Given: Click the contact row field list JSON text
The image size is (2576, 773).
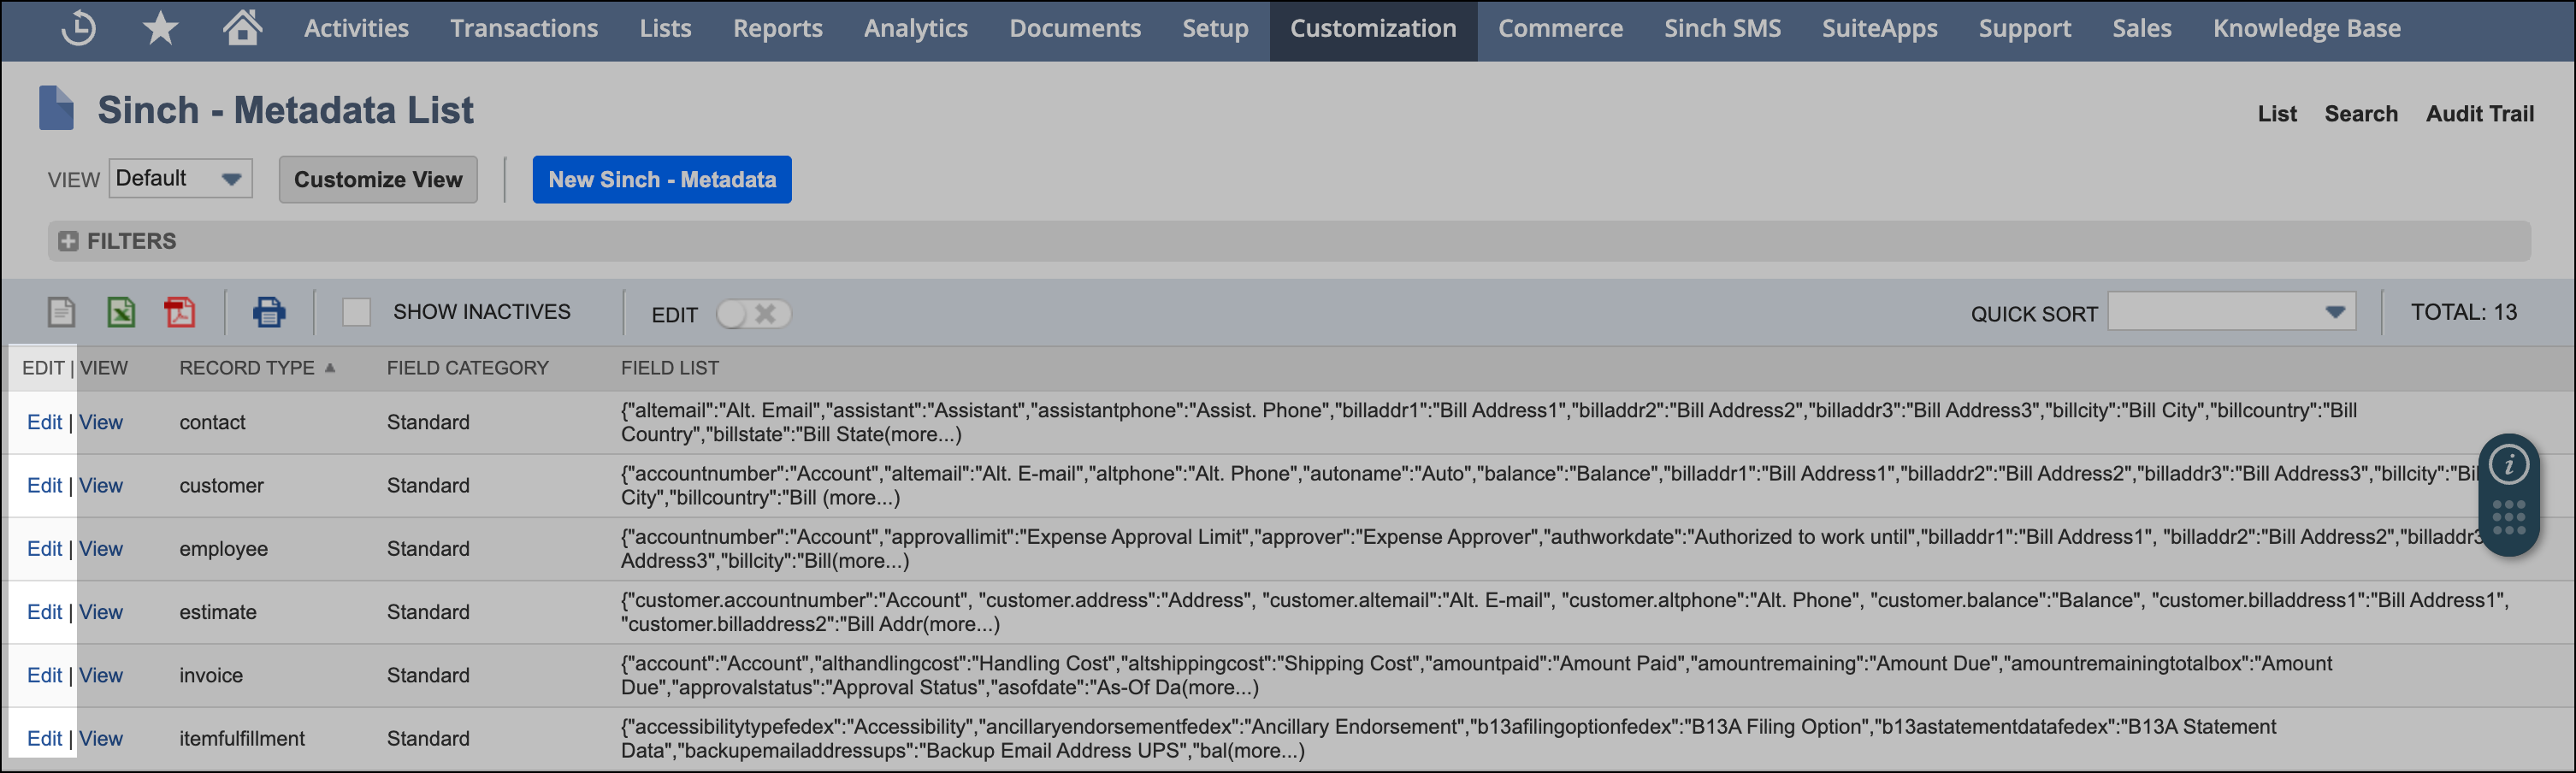Looking at the screenshot, I should tap(1488, 422).
